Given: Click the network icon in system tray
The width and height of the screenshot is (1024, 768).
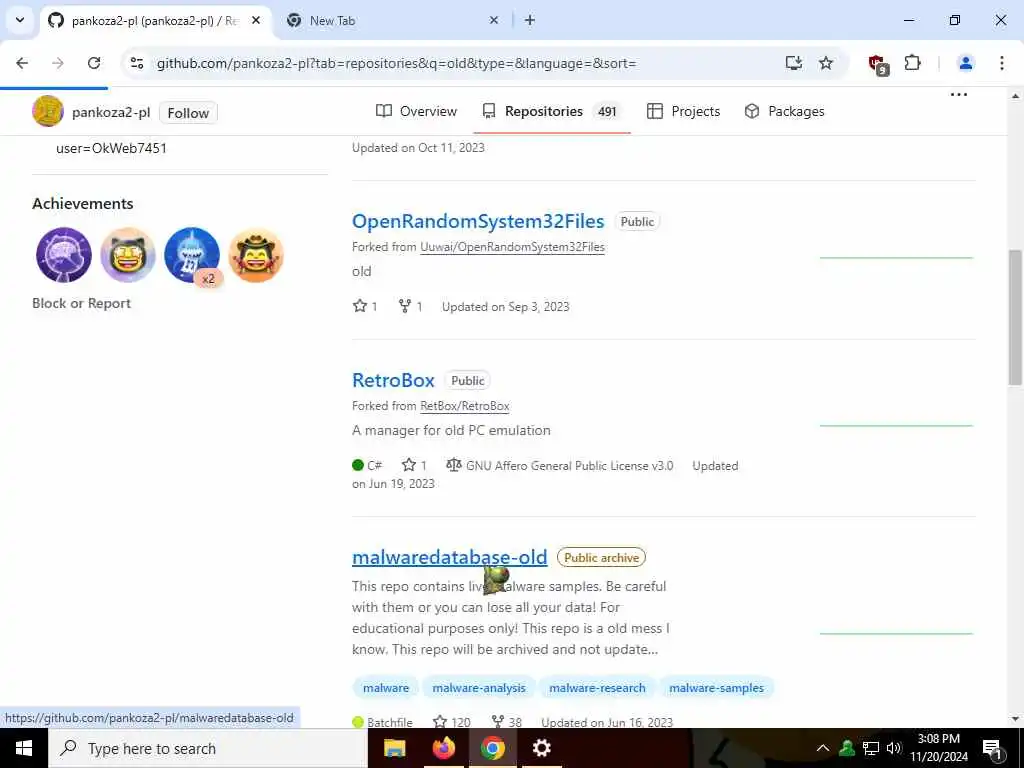Looking at the screenshot, I should click(x=871, y=748).
